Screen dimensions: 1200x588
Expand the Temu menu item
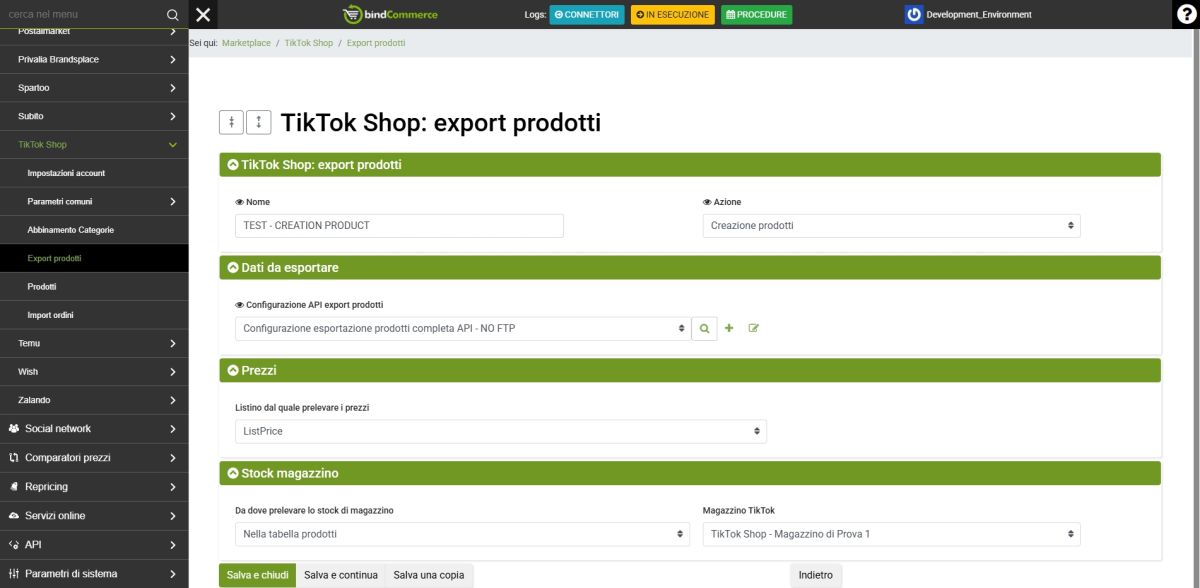(94, 343)
